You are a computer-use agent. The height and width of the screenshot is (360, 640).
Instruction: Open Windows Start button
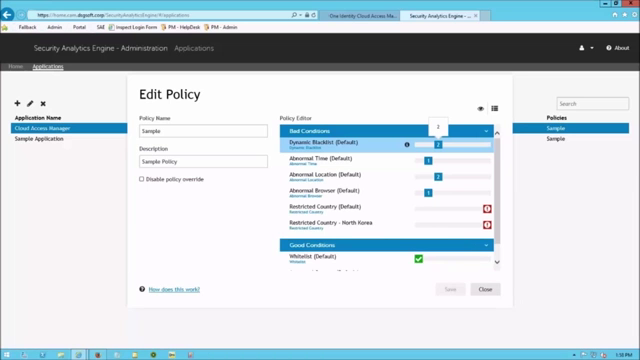coord(7,355)
